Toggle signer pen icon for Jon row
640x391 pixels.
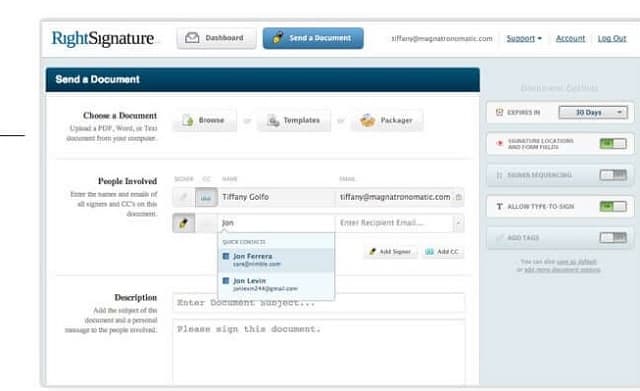(x=184, y=223)
